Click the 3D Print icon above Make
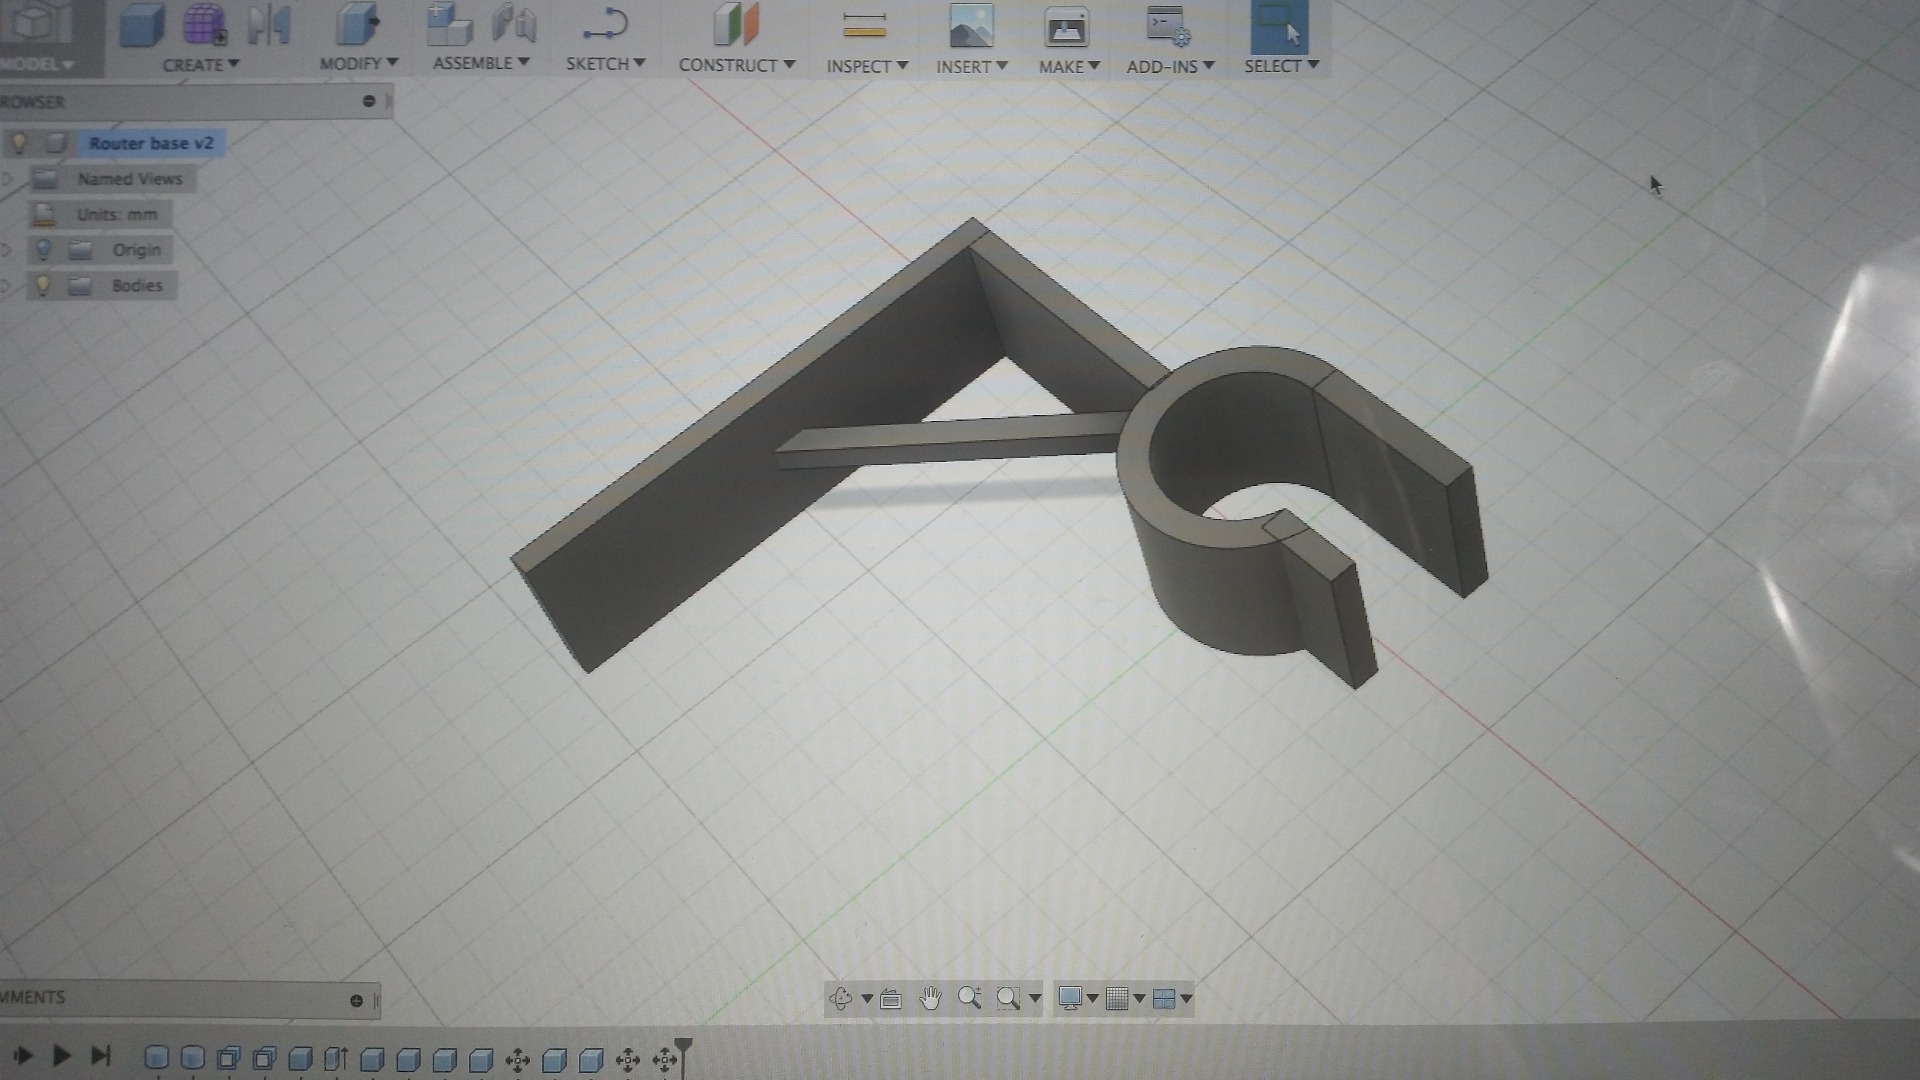The image size is (1920, 1080). tap(1067, 27)
